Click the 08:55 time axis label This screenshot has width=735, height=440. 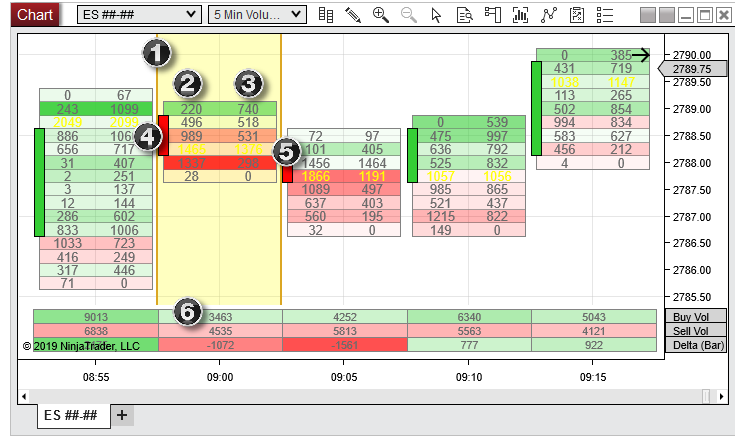[x=96, y=377]
